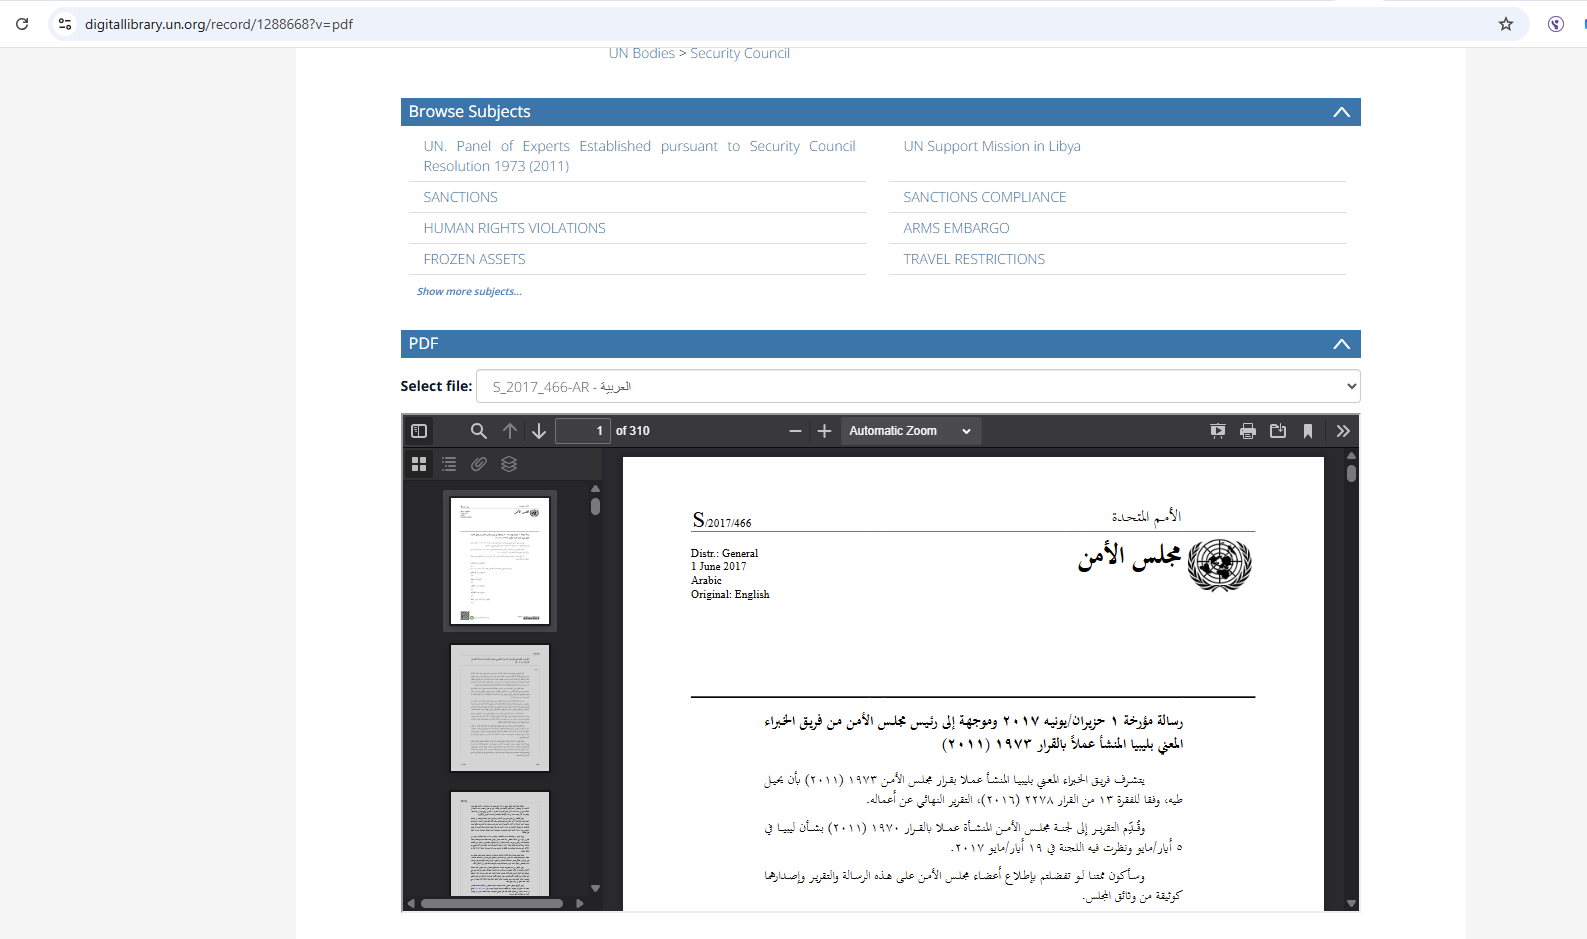This screenshot has width=1587, height=939.
Task: Show layers view
Action: (509, 464)
